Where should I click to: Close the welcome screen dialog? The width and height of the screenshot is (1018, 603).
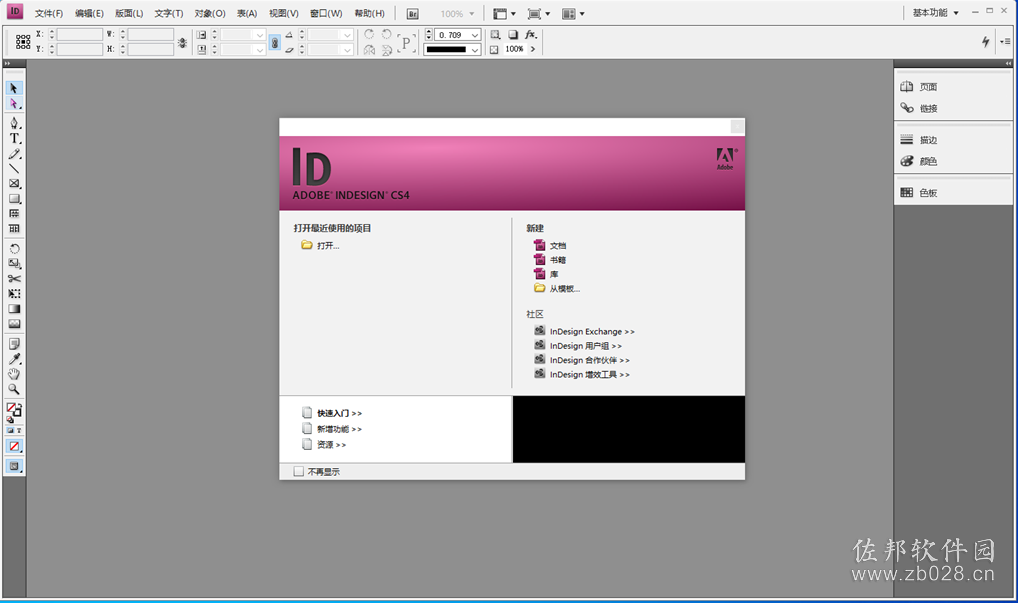click(737, 127)
